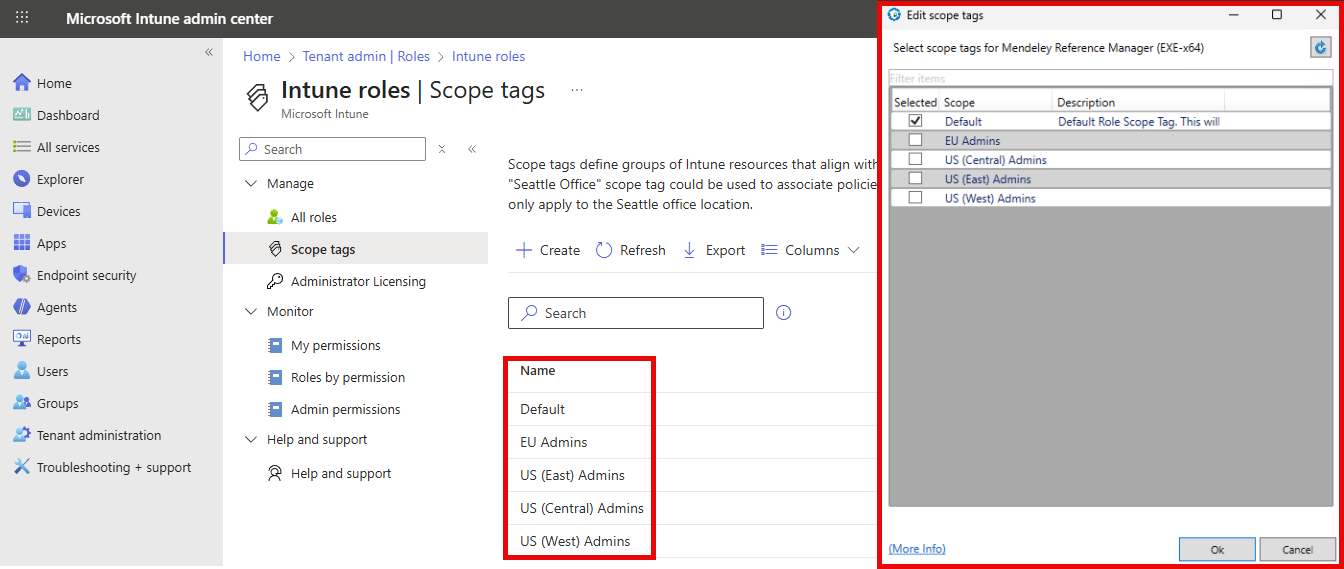Click the Explorer icon in sidebar
Screen dimensions: 1344x569
(x=22, y=179)
